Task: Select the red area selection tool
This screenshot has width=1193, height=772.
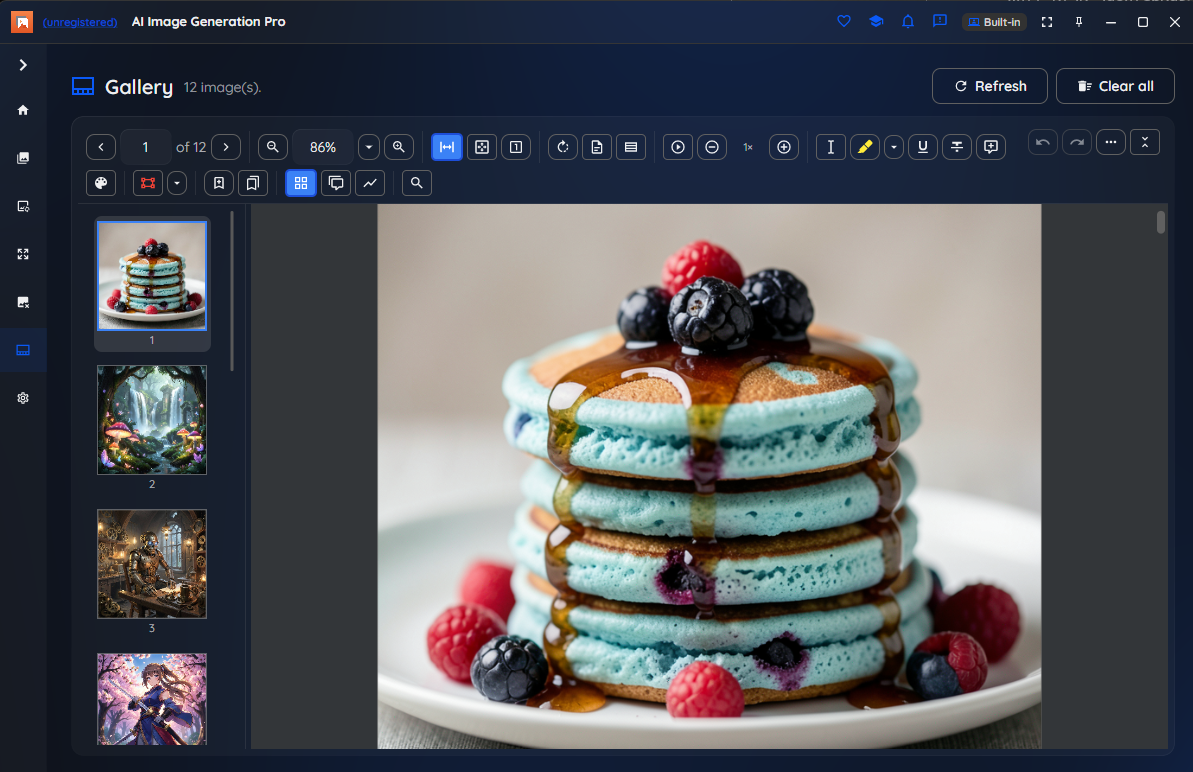Action: [x=148, y=183]
